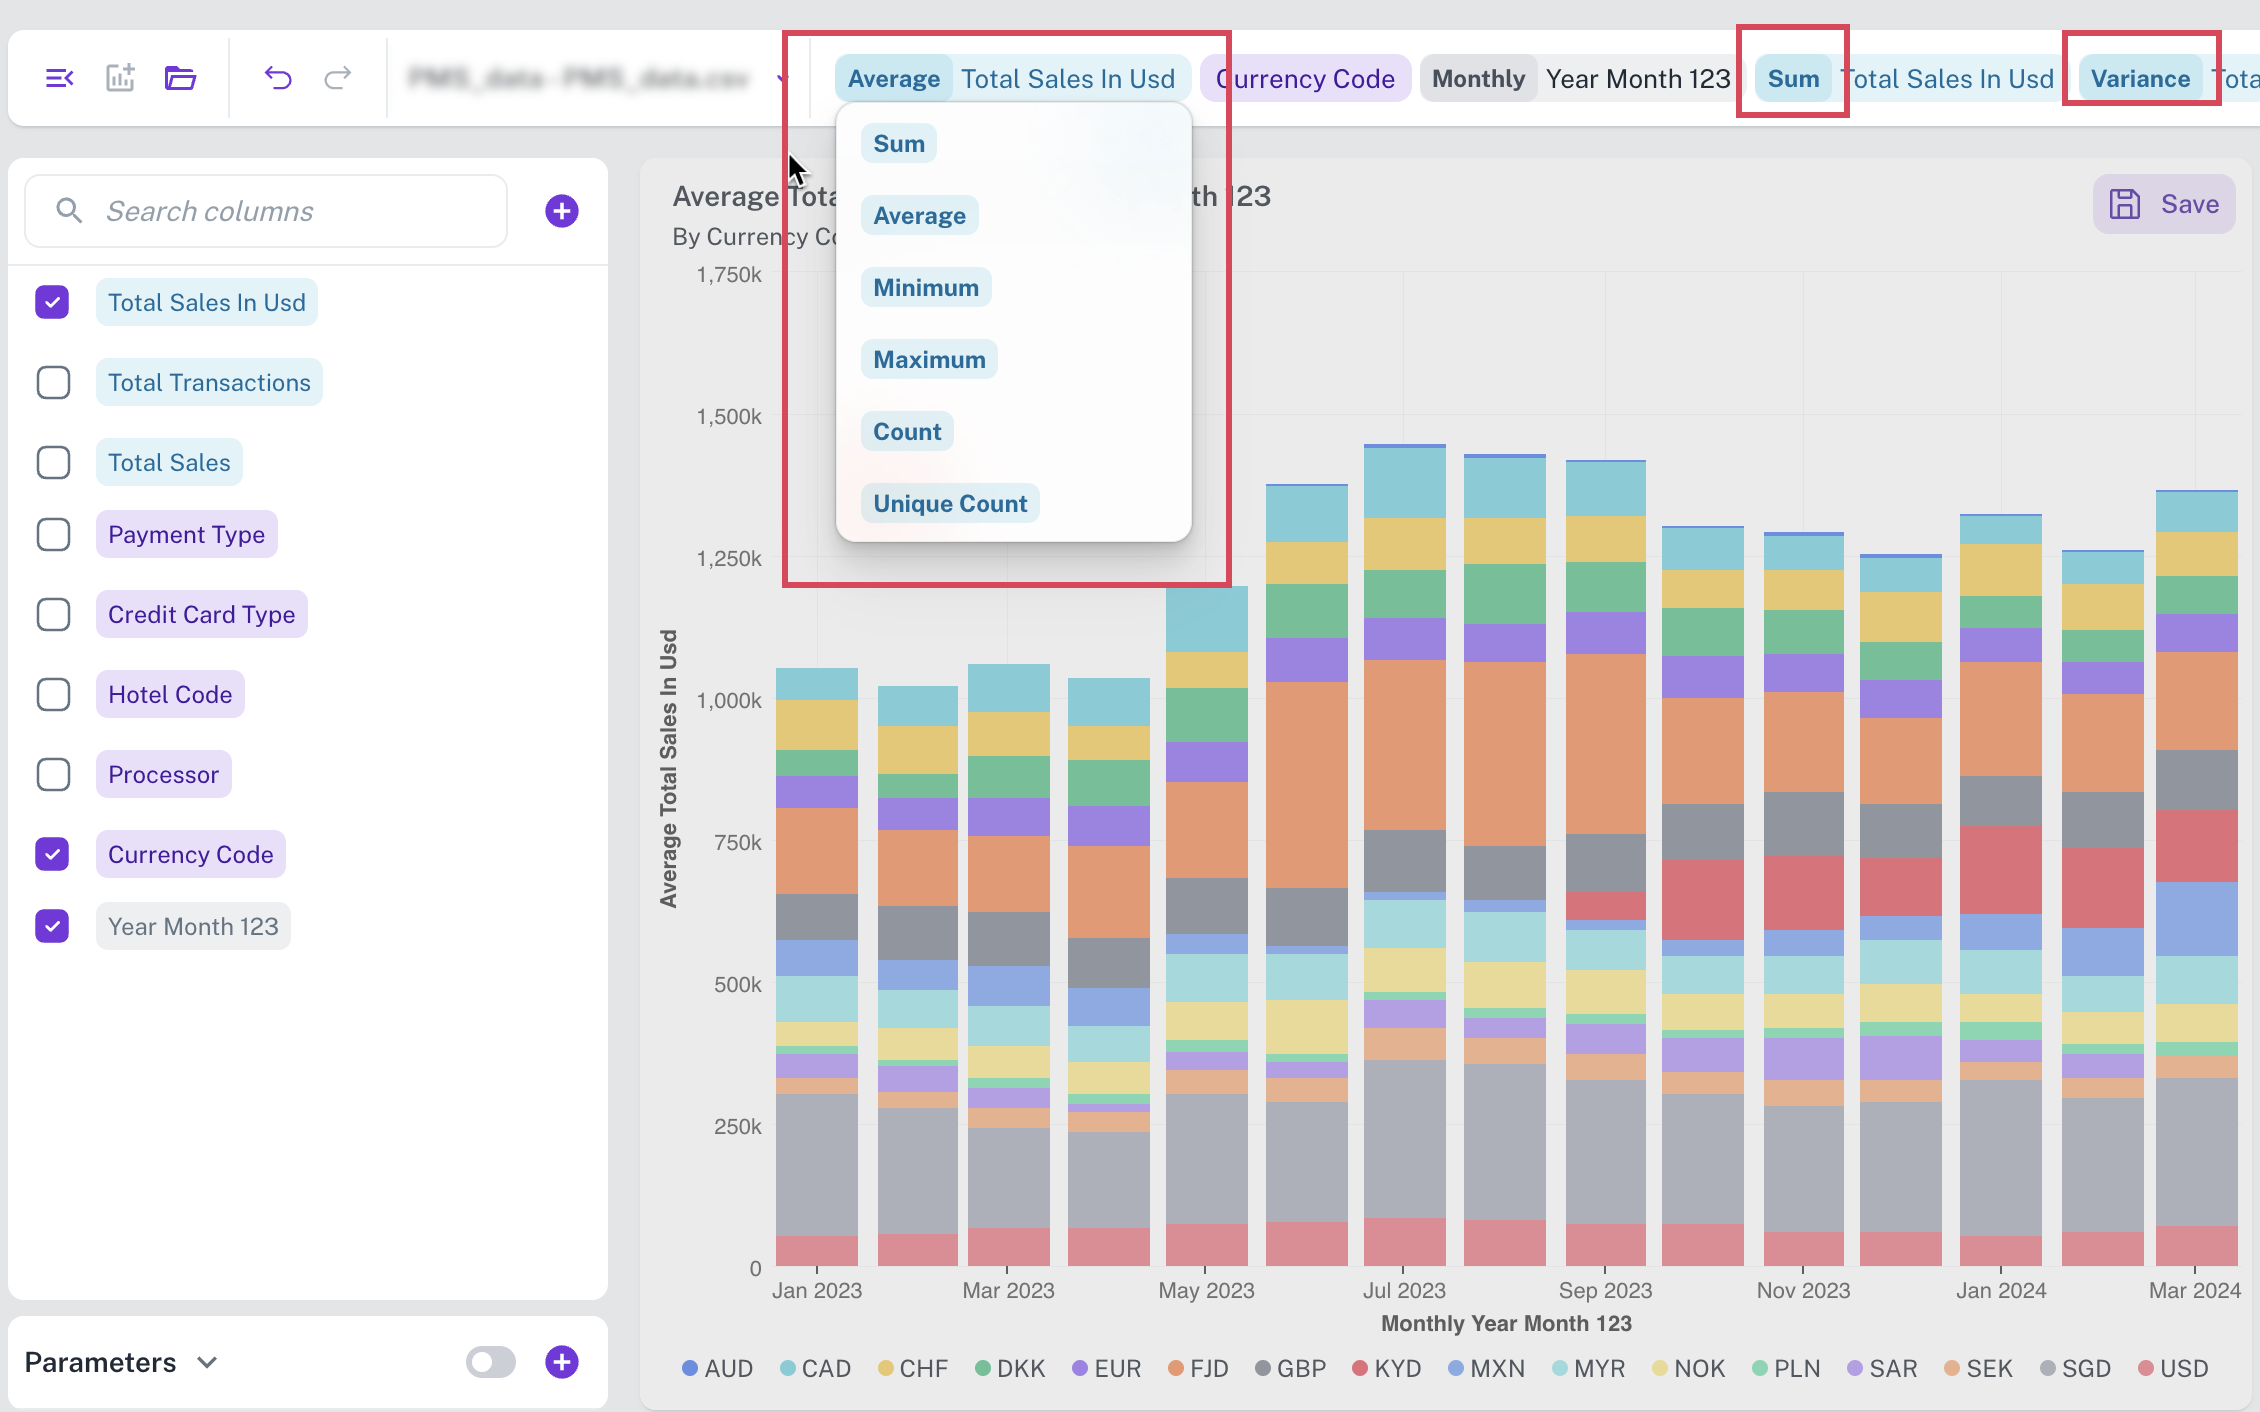Uncheck the Year Month 123 checkbox
Viewport: 2260px width, 1412px height.
click(53, 926)
